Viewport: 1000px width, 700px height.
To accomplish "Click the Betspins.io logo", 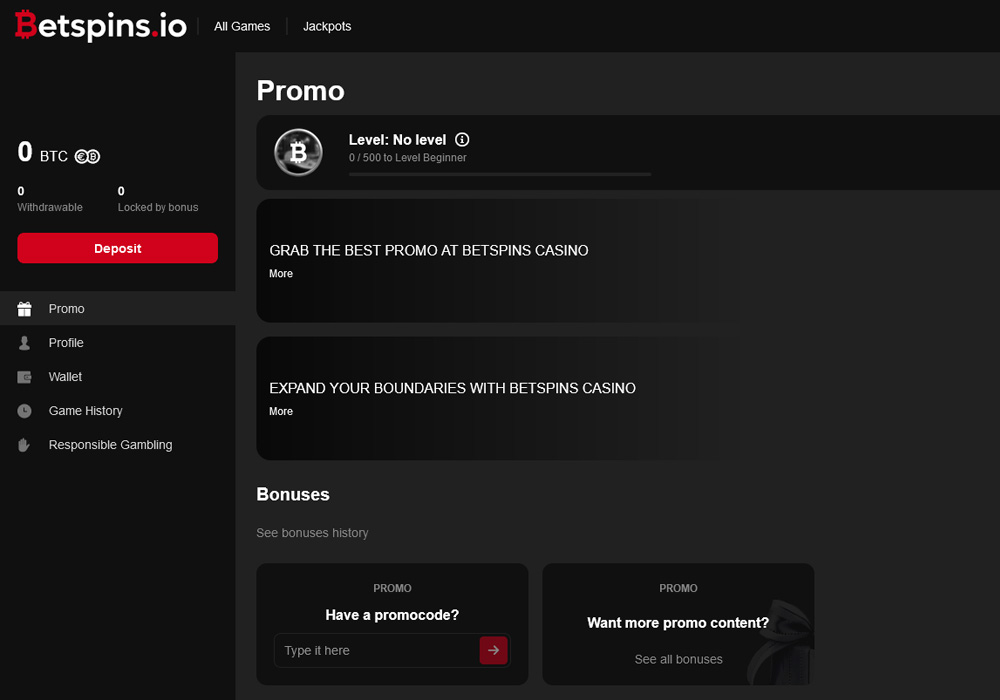I will tap(101, 26).
